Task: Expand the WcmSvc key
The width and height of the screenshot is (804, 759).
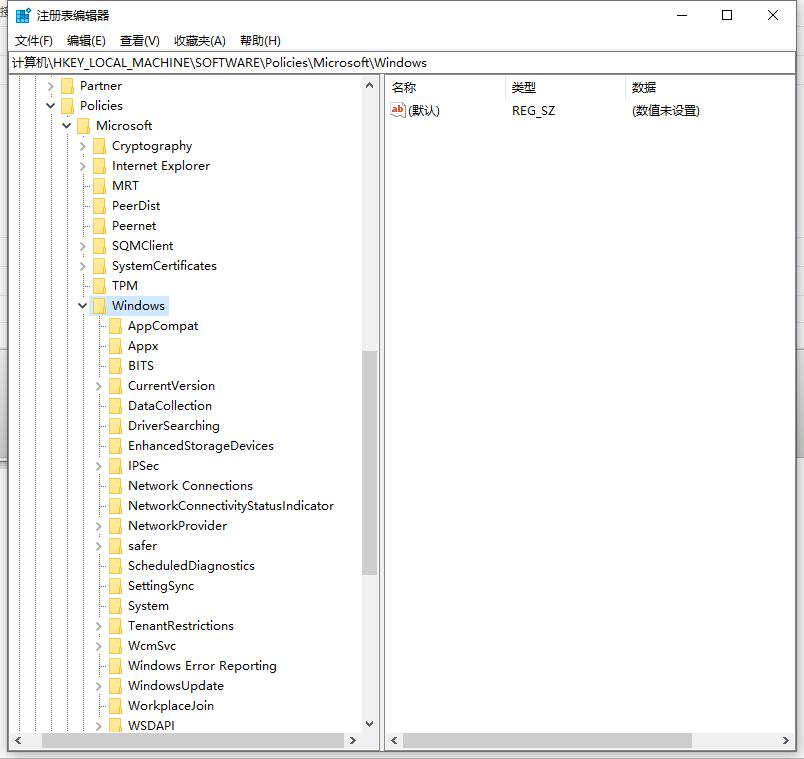Action: point(98,646)
